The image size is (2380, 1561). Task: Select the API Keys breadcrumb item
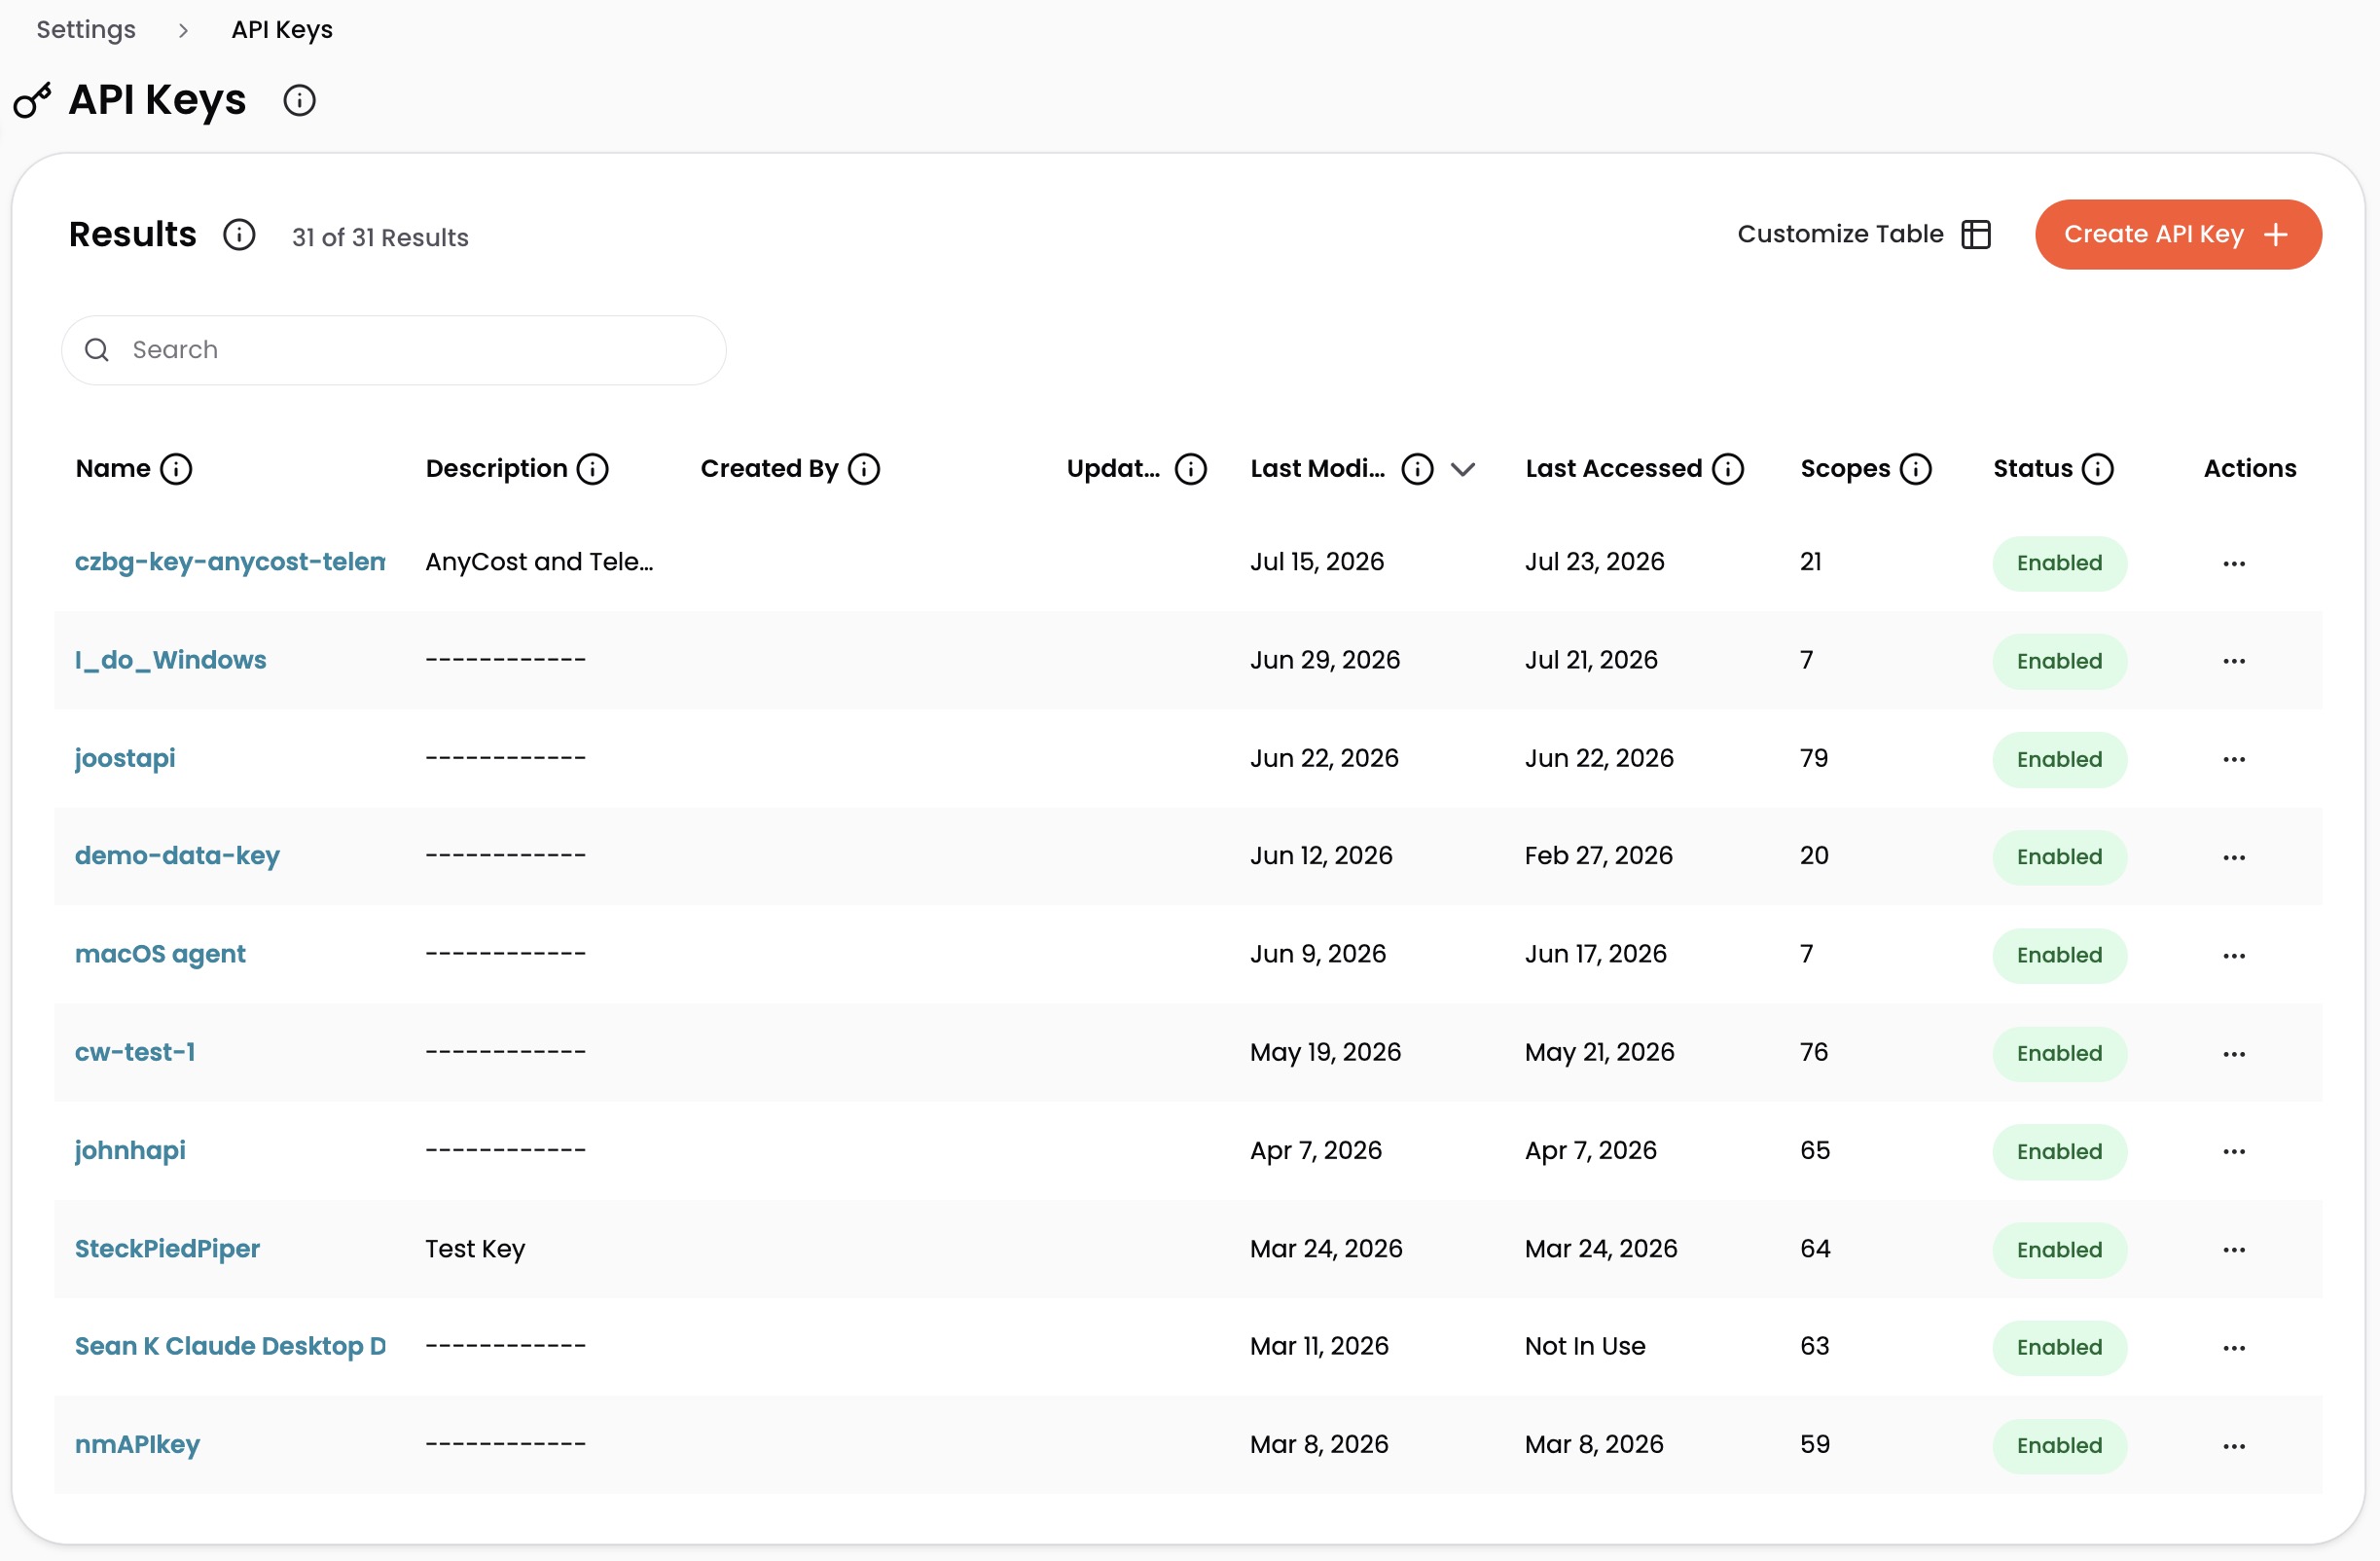point(282,30)
